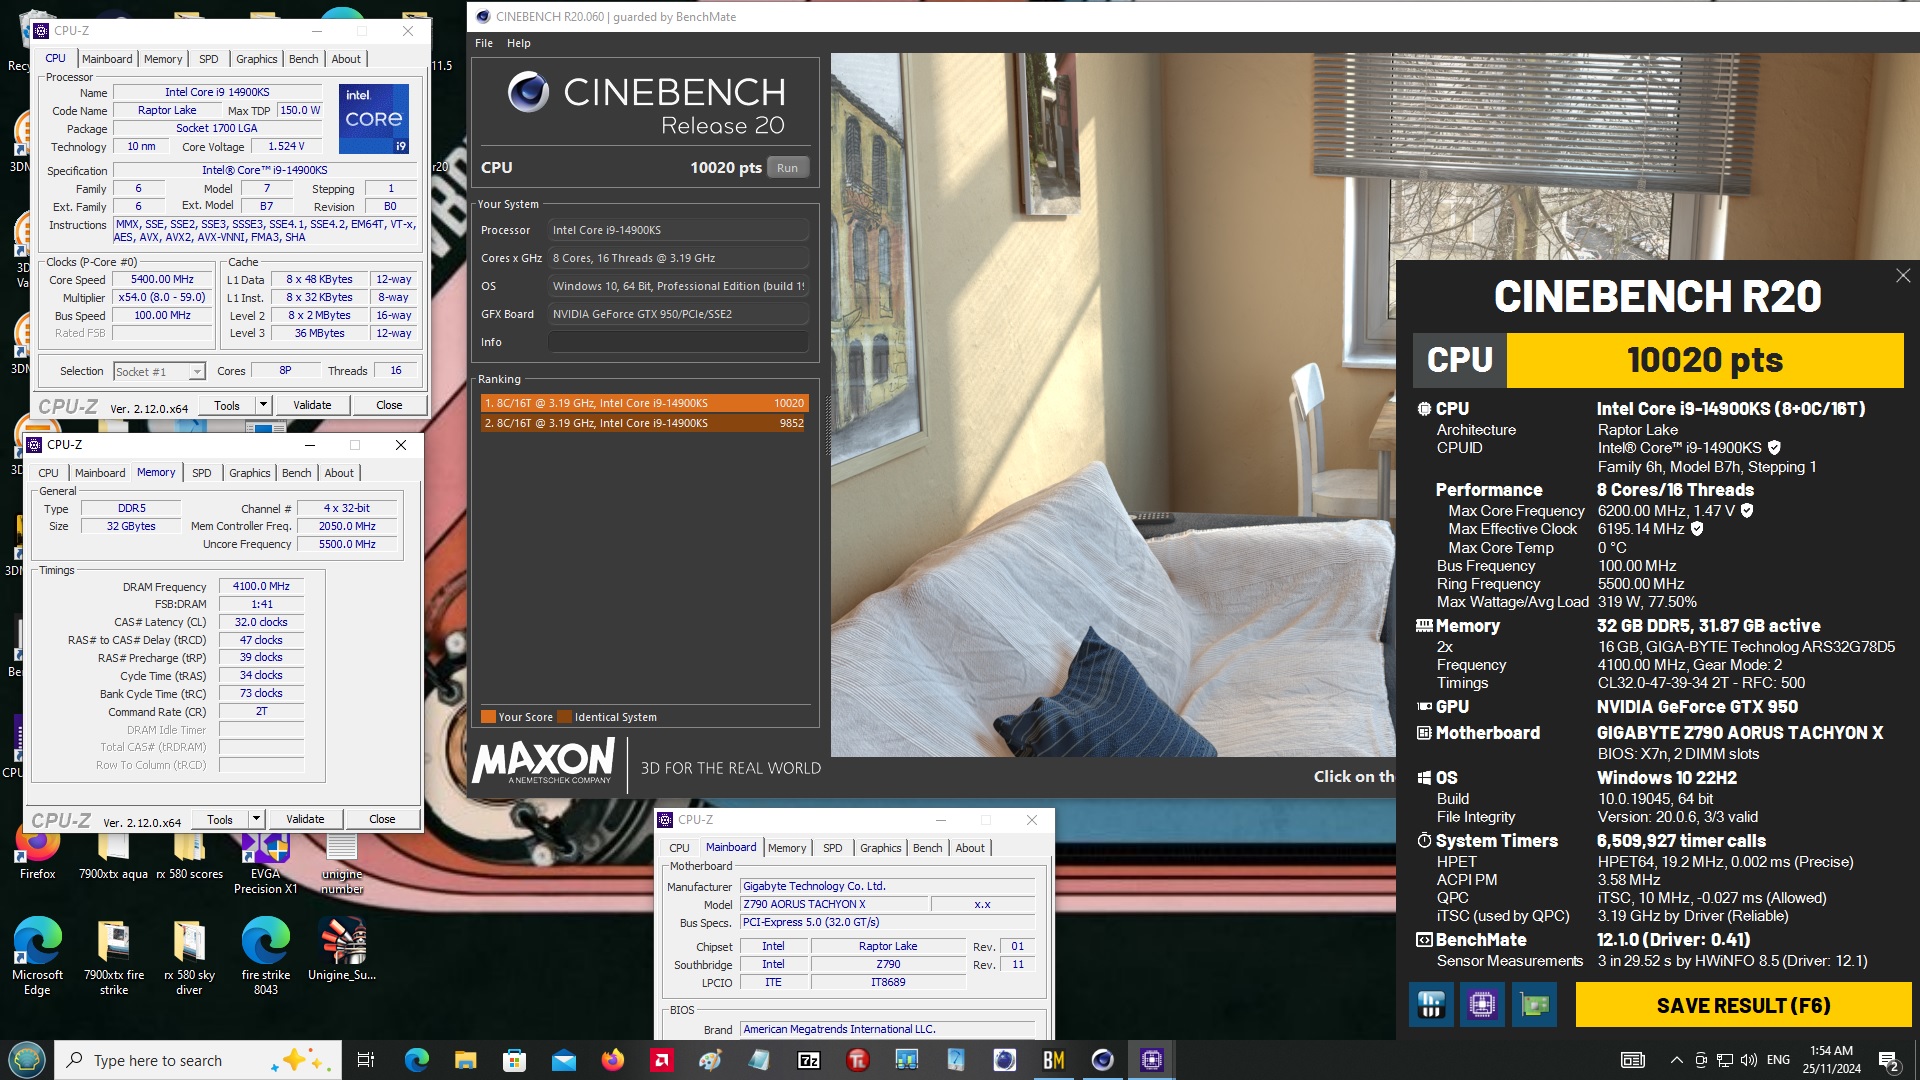Screen dimensions: 1920x1080
Task: Switch to CPU-Z in taskbar
Action: tap(1151, 1060)
